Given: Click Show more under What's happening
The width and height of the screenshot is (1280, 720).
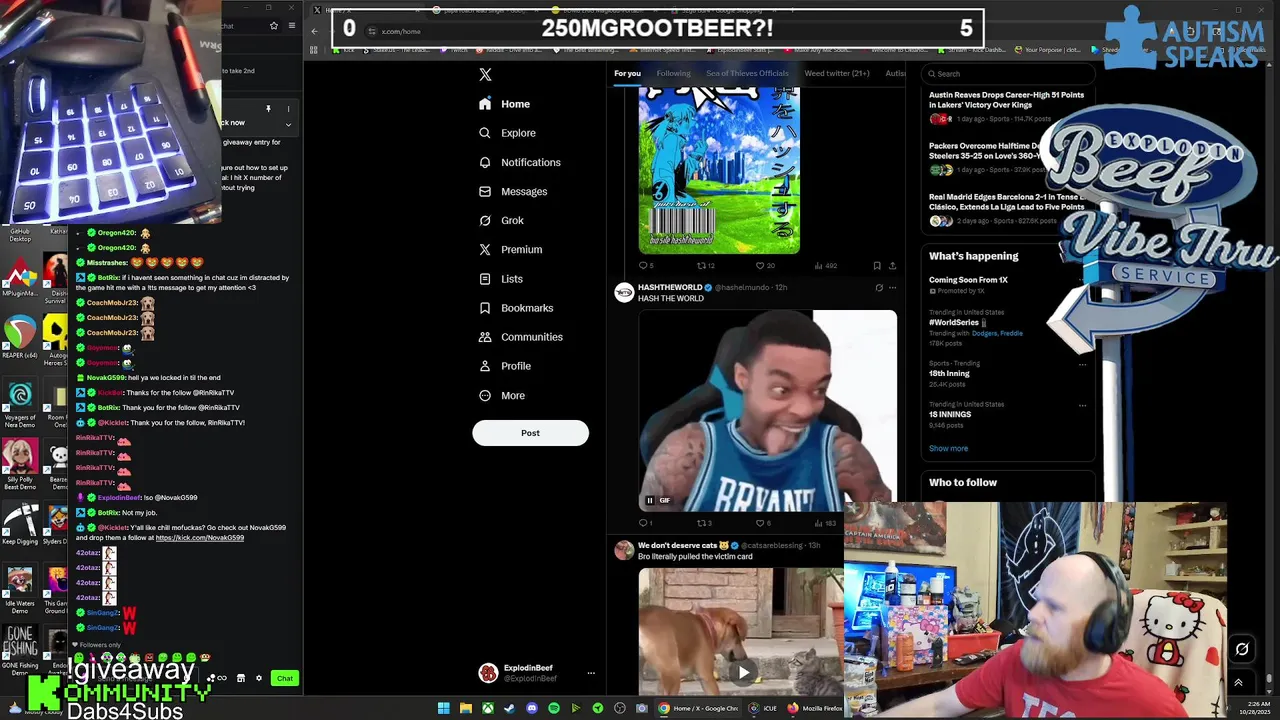Looking at the screenshot, I should pos(948,448).
